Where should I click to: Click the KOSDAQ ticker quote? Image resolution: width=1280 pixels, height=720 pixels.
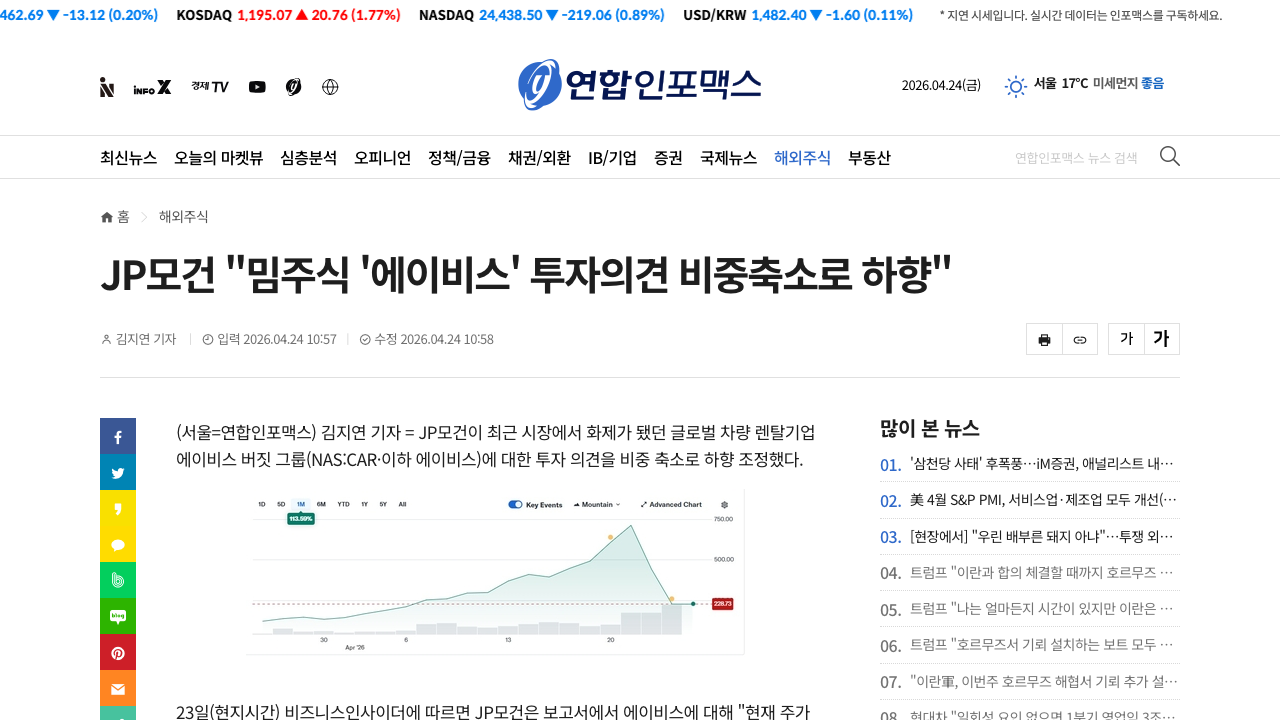(x=288, y=15)
